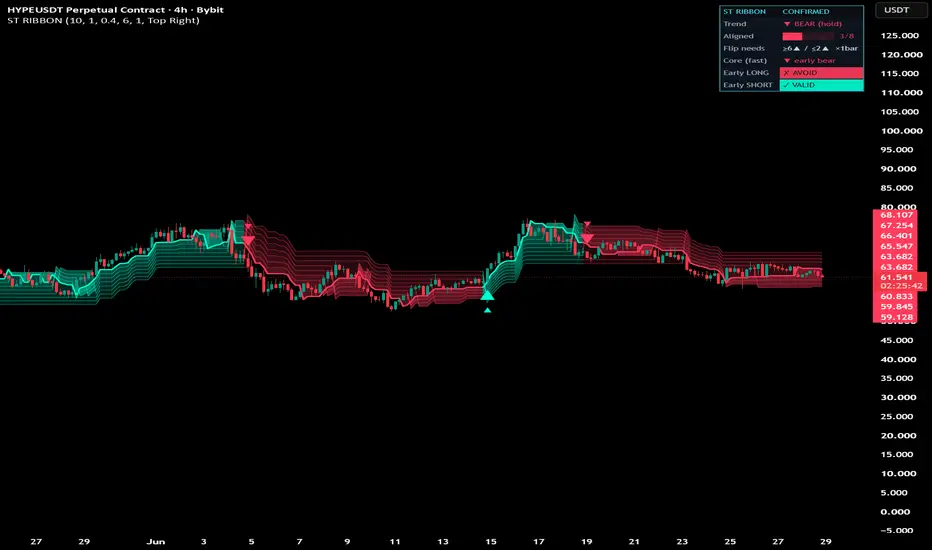Click the Core (fast) row label

[x=745, y=61]
